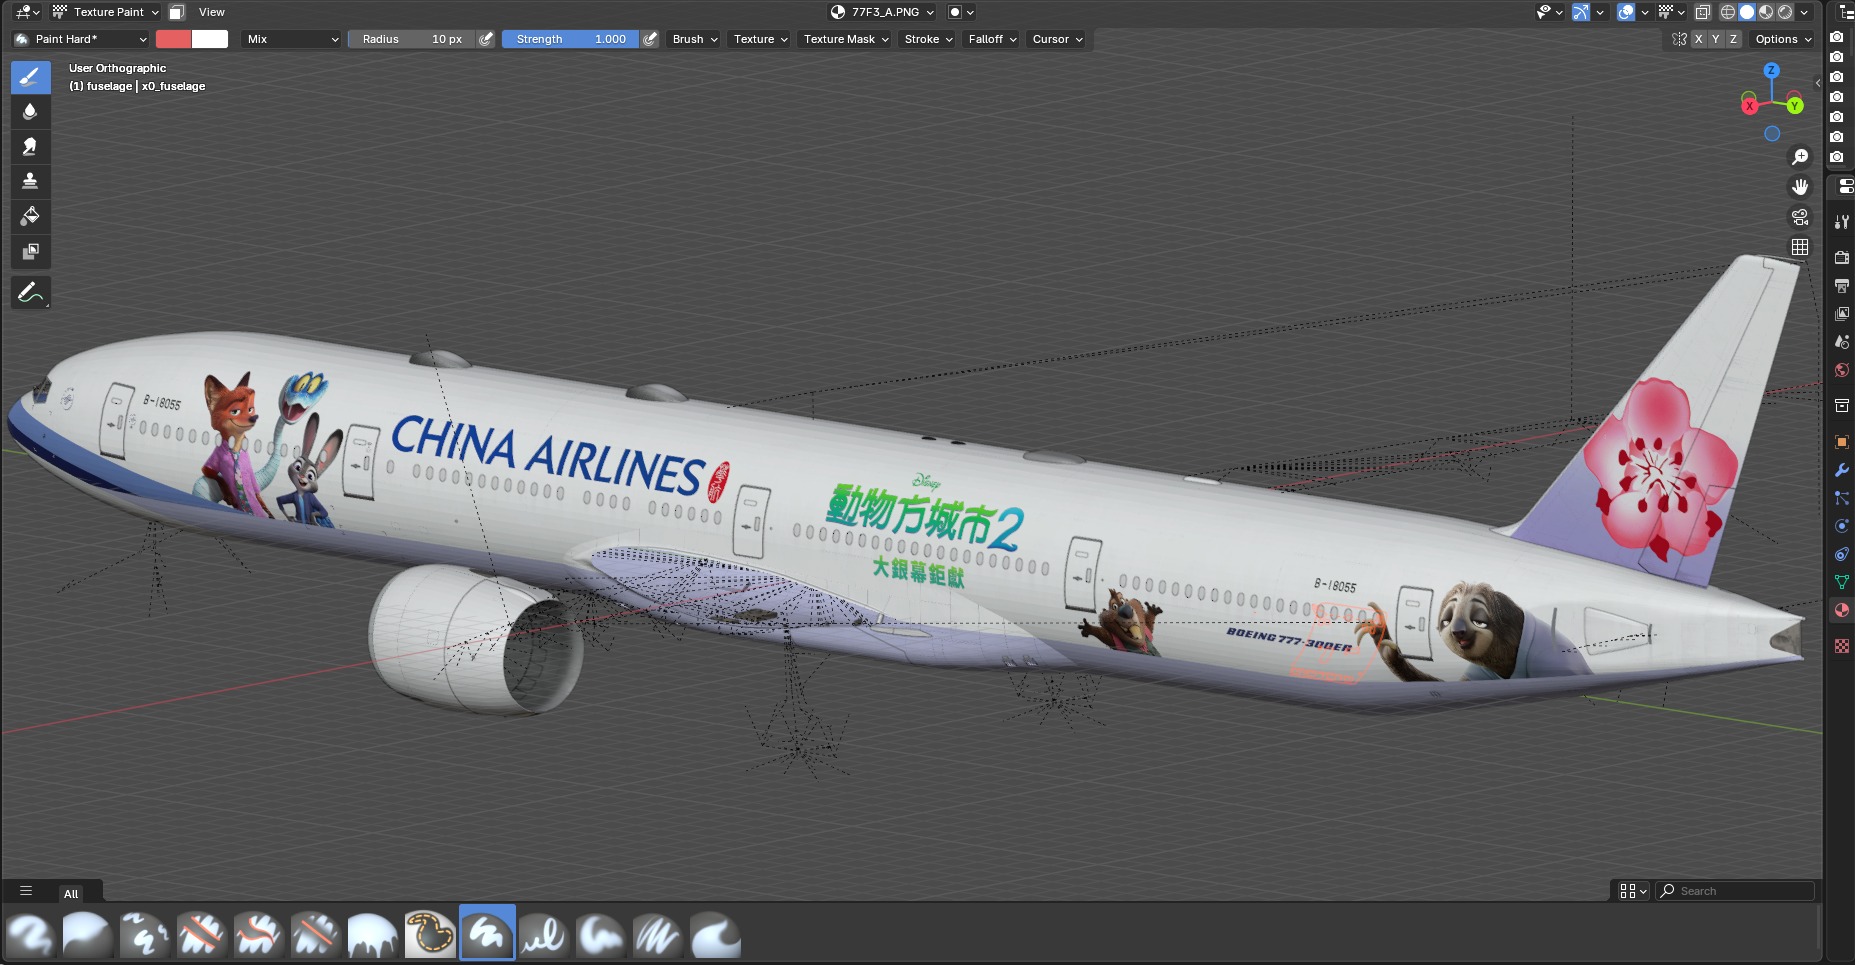
Task: Expand gizmo settings dropdown arrow
Action: (x=1600, y=12)
